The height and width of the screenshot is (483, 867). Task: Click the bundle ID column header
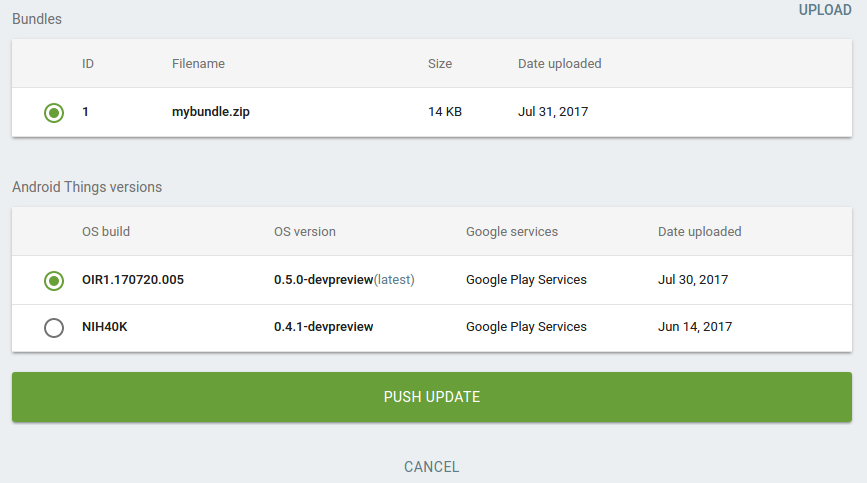pyautogui.click(x=88, y=64)
